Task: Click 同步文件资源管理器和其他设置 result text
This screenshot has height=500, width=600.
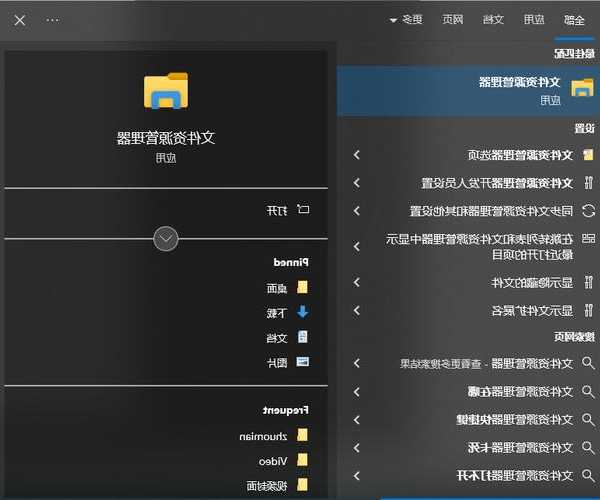Action: point(491,211)
